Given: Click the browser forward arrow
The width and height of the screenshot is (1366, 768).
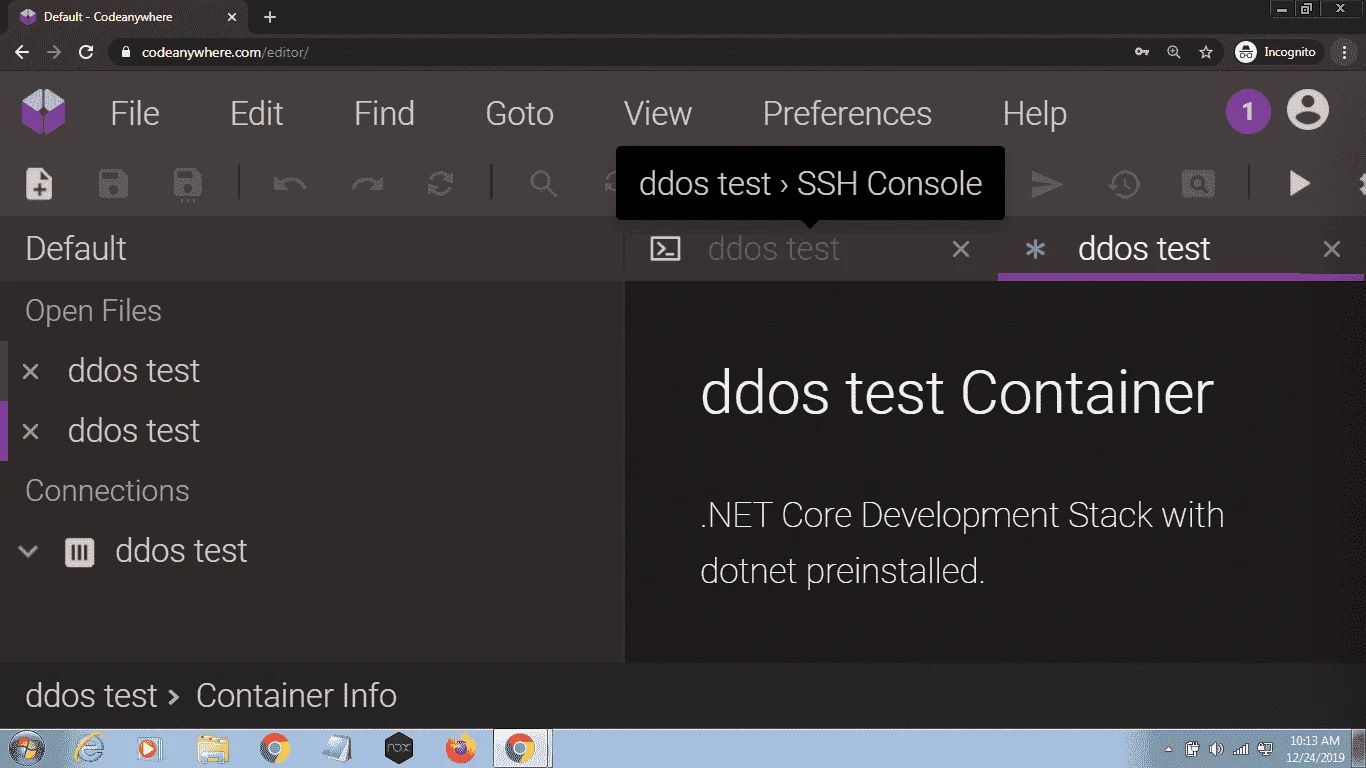Looking at the screenshot, I should click(x=54, y=52).
